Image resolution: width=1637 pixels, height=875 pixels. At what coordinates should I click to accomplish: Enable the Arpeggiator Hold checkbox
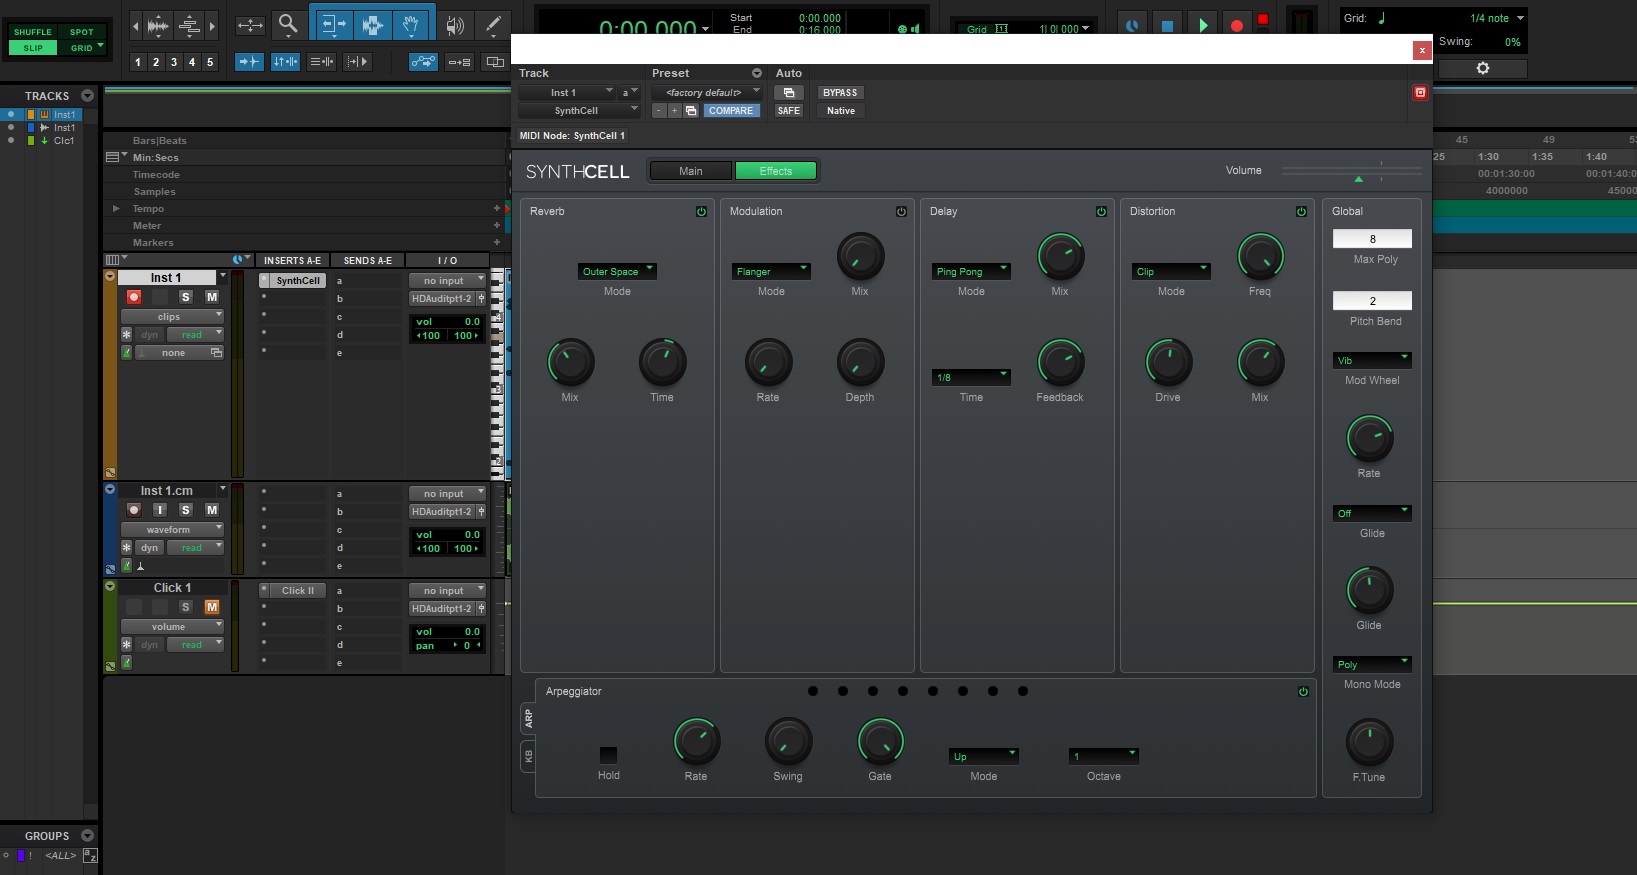coord(608,755)
